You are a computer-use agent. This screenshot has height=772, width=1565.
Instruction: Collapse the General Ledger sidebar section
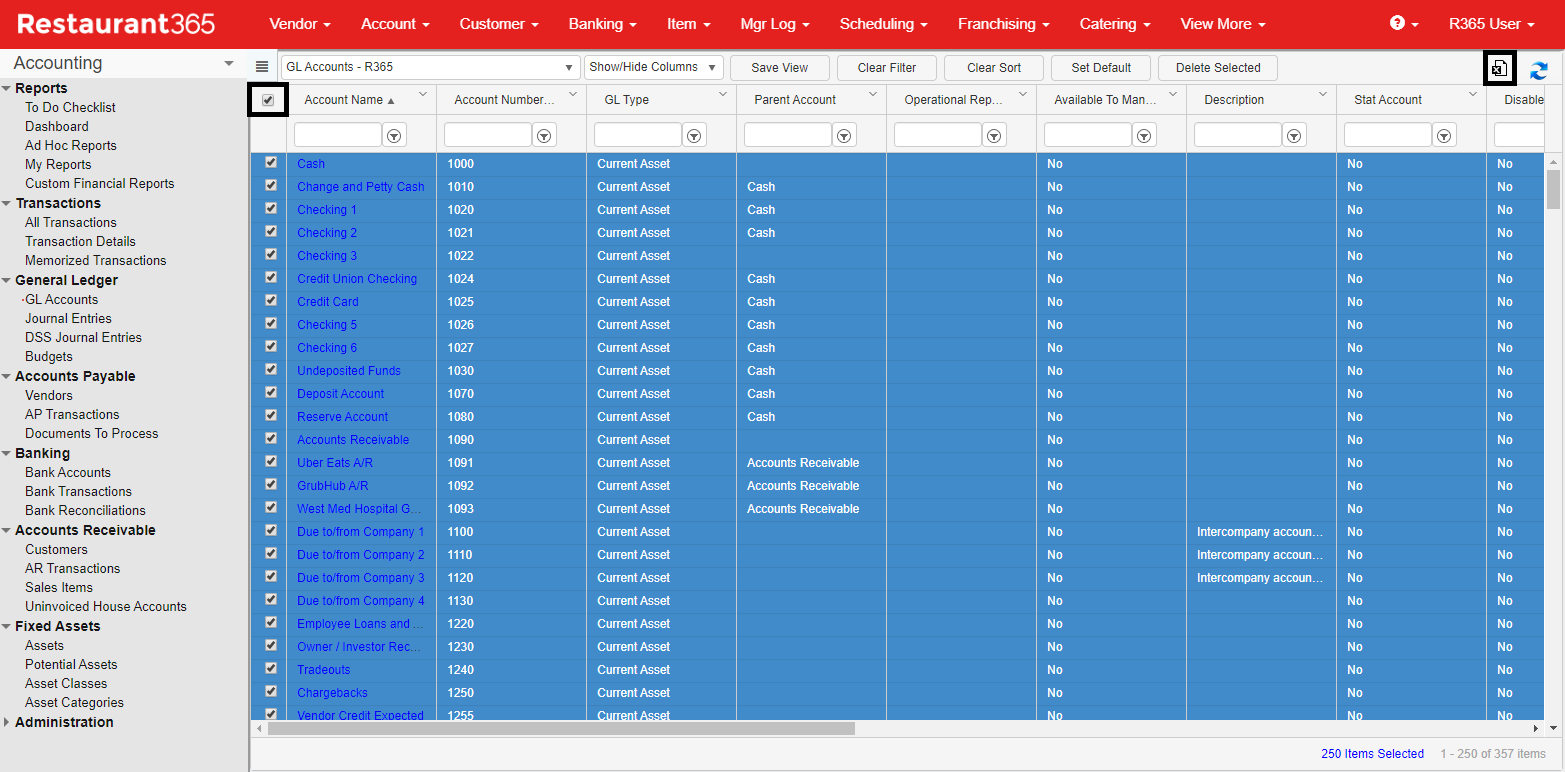coord(7,280)
